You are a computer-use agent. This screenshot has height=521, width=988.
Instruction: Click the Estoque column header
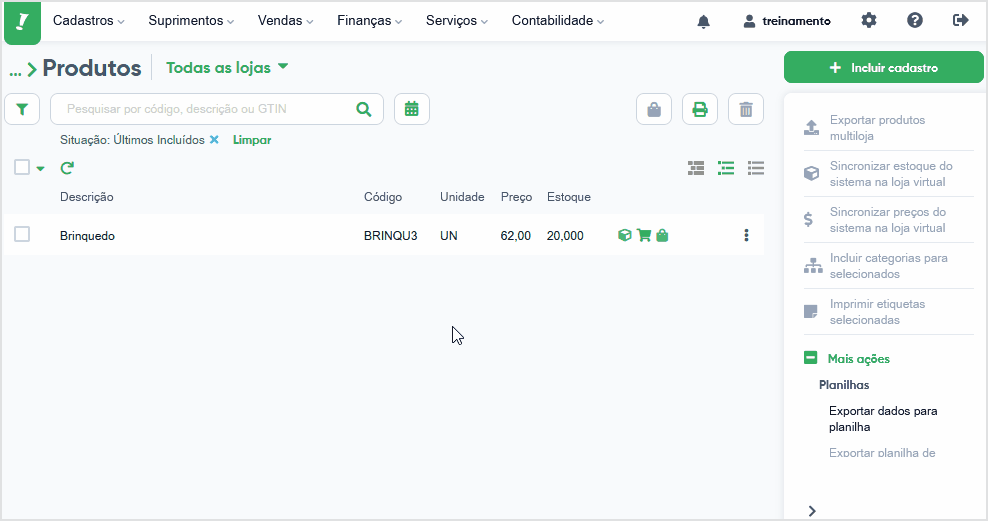pyautogui.click(x=568, y=197)
